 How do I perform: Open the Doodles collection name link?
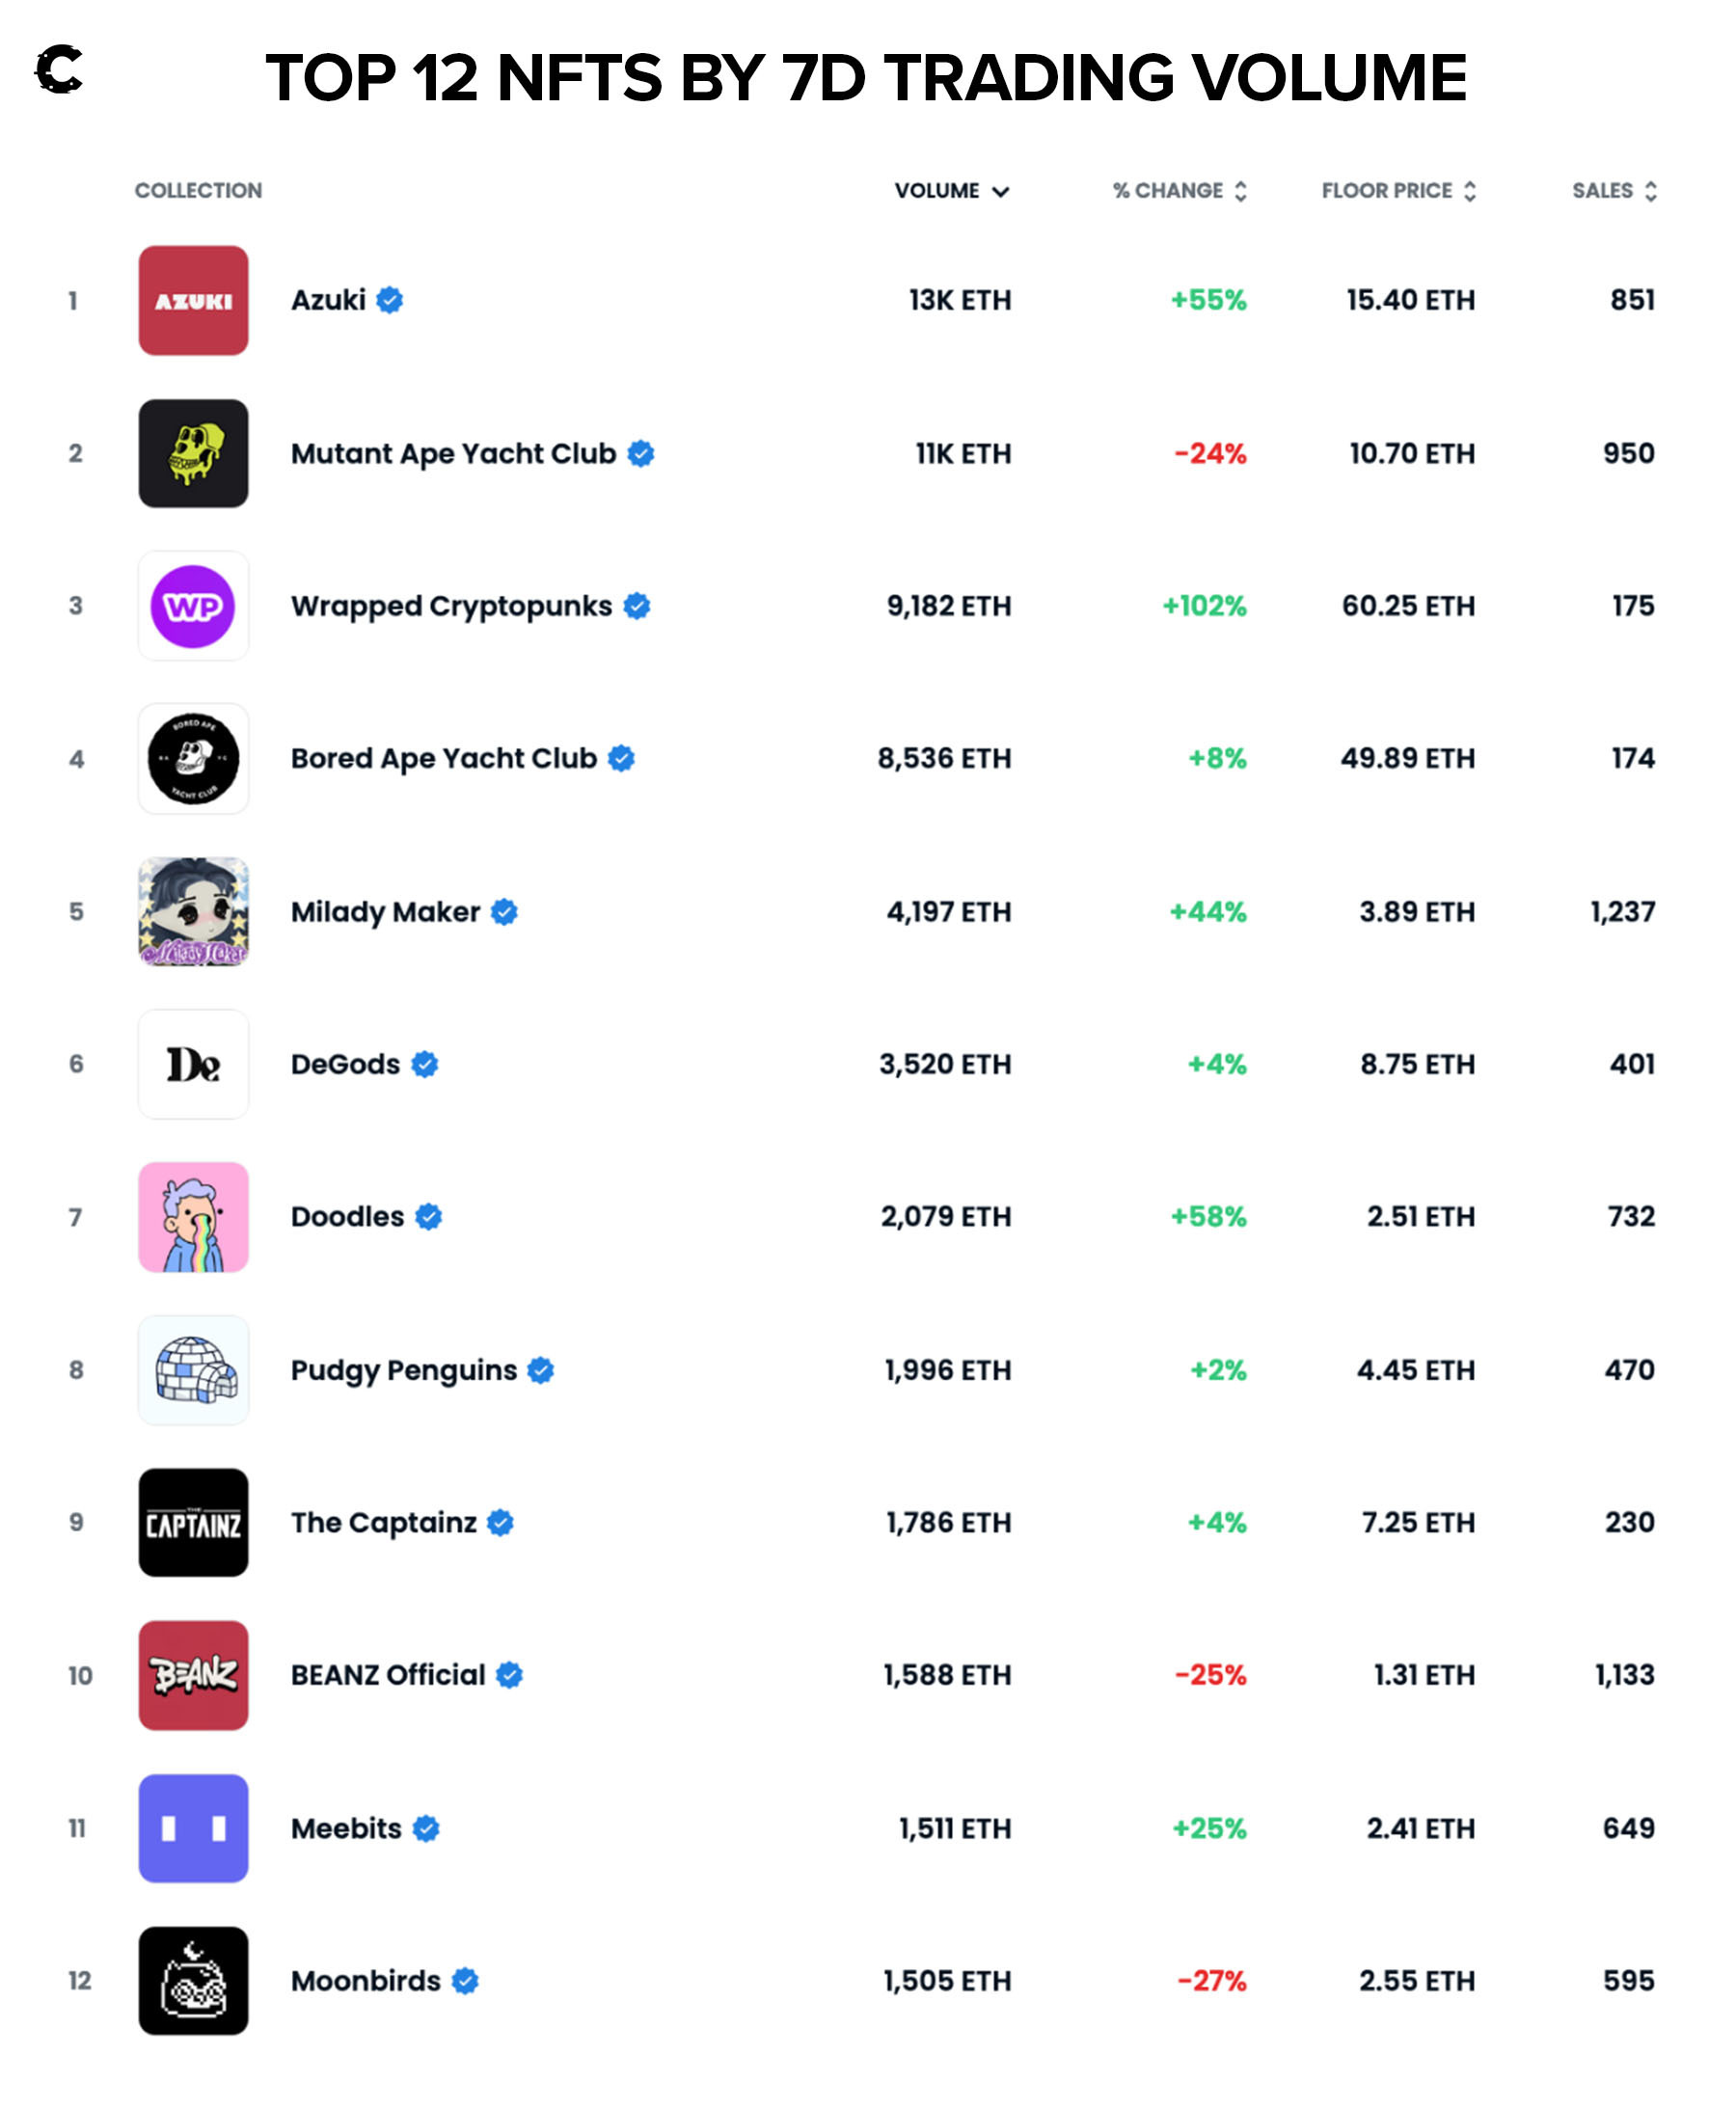tap(347, 1217)
